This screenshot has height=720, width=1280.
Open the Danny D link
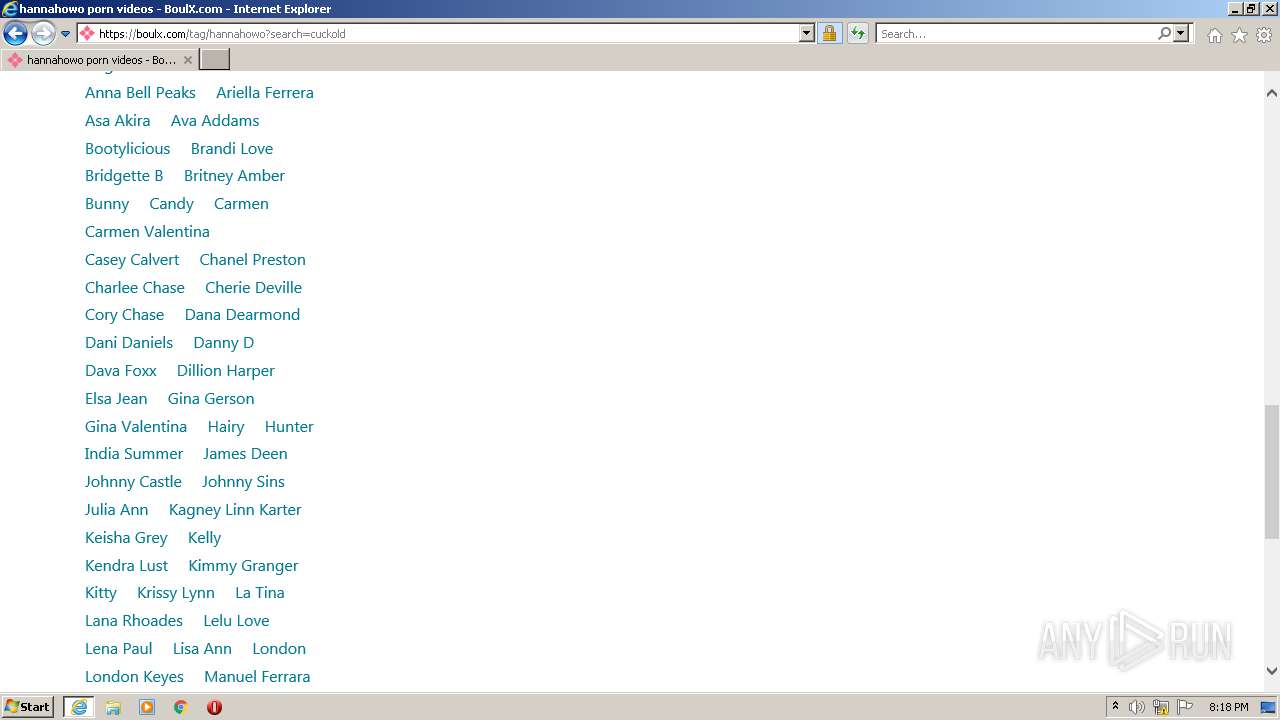224,342
